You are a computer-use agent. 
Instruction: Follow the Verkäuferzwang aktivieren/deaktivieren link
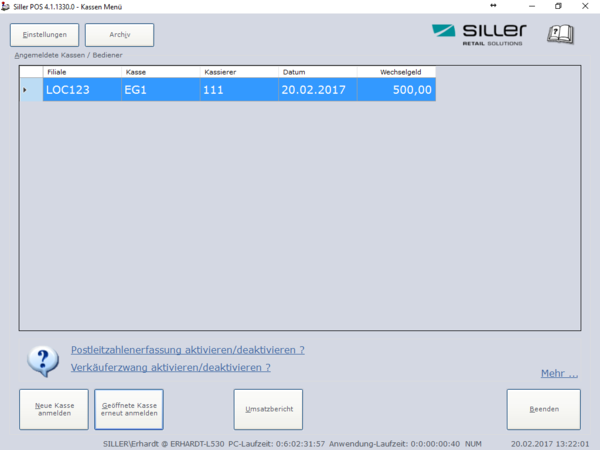click(171, 367)
